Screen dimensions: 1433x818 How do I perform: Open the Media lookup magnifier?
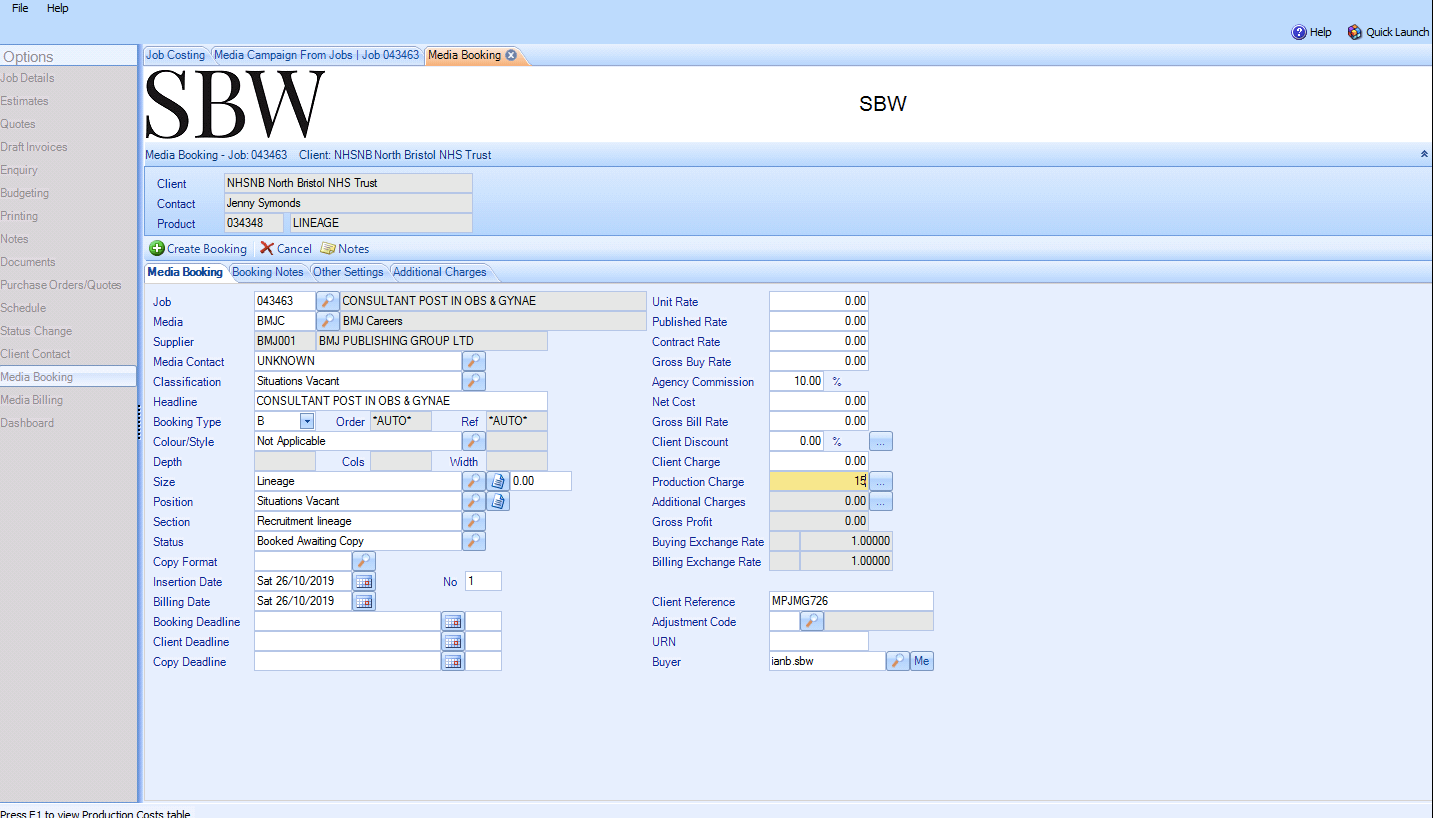click(328, 321)
